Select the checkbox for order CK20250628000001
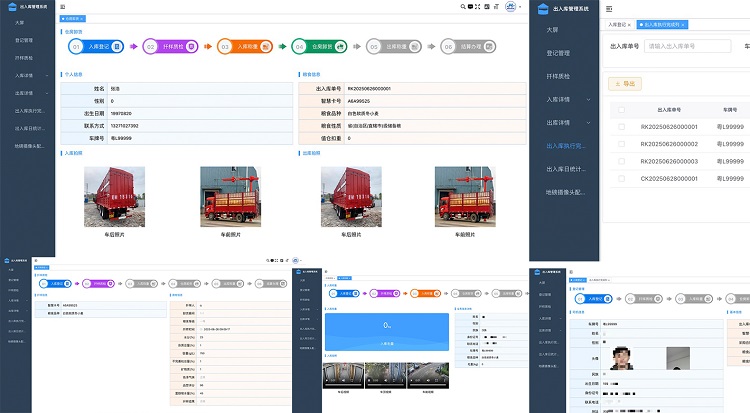Screen dimensions: 750x413 point(621,179)
